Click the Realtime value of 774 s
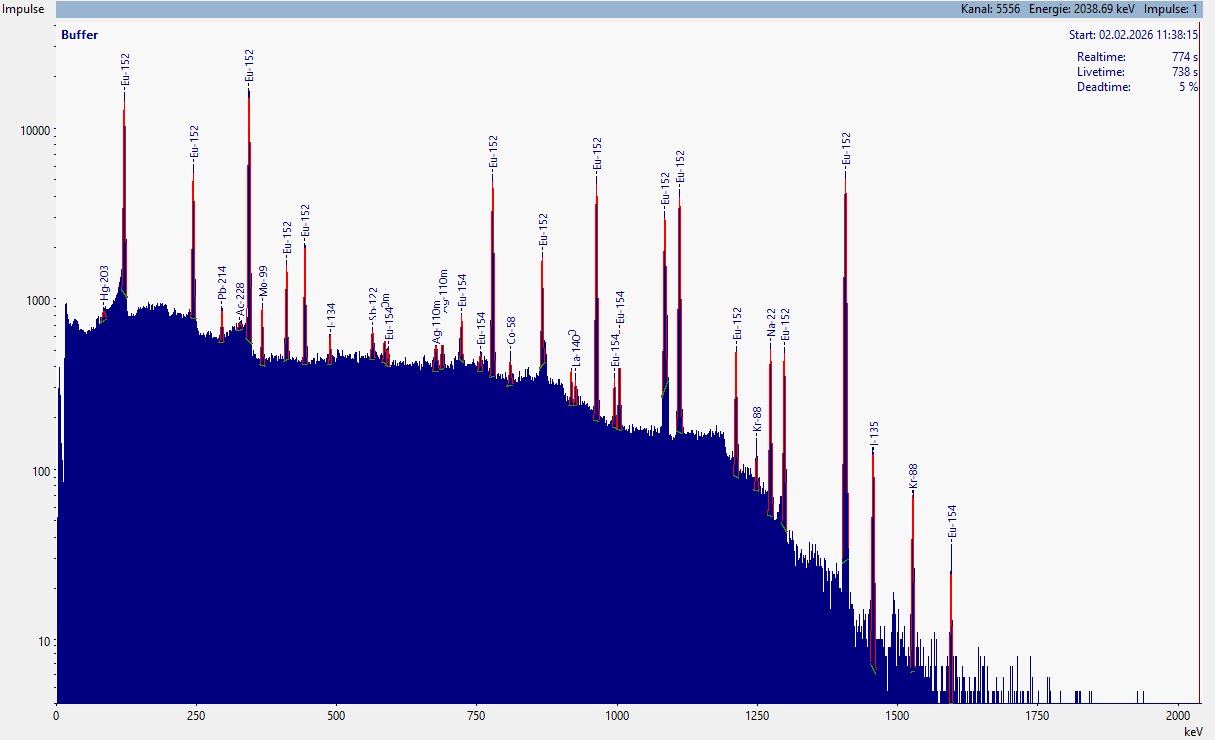 coord(1184,57)
